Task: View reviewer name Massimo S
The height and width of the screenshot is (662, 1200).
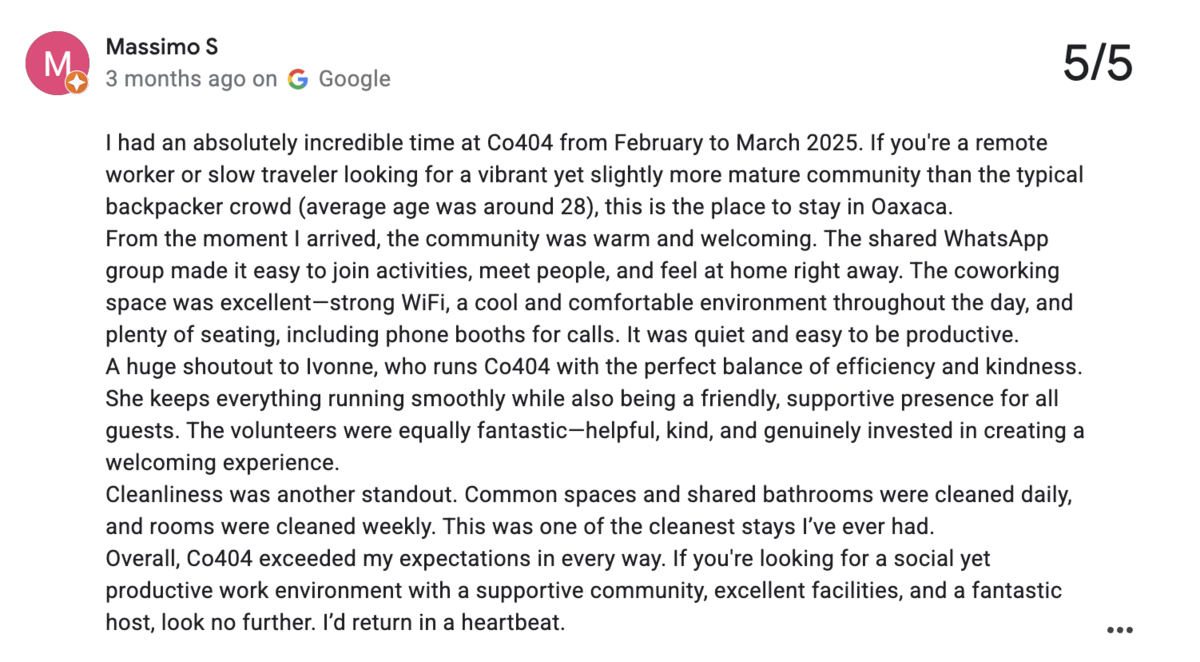Action: point(161,47)
